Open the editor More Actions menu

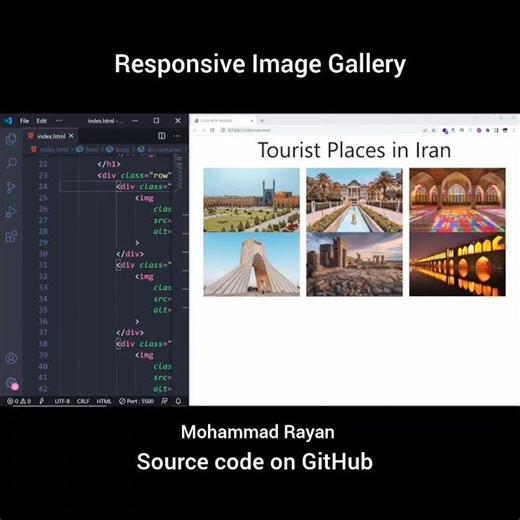[176, 136]
